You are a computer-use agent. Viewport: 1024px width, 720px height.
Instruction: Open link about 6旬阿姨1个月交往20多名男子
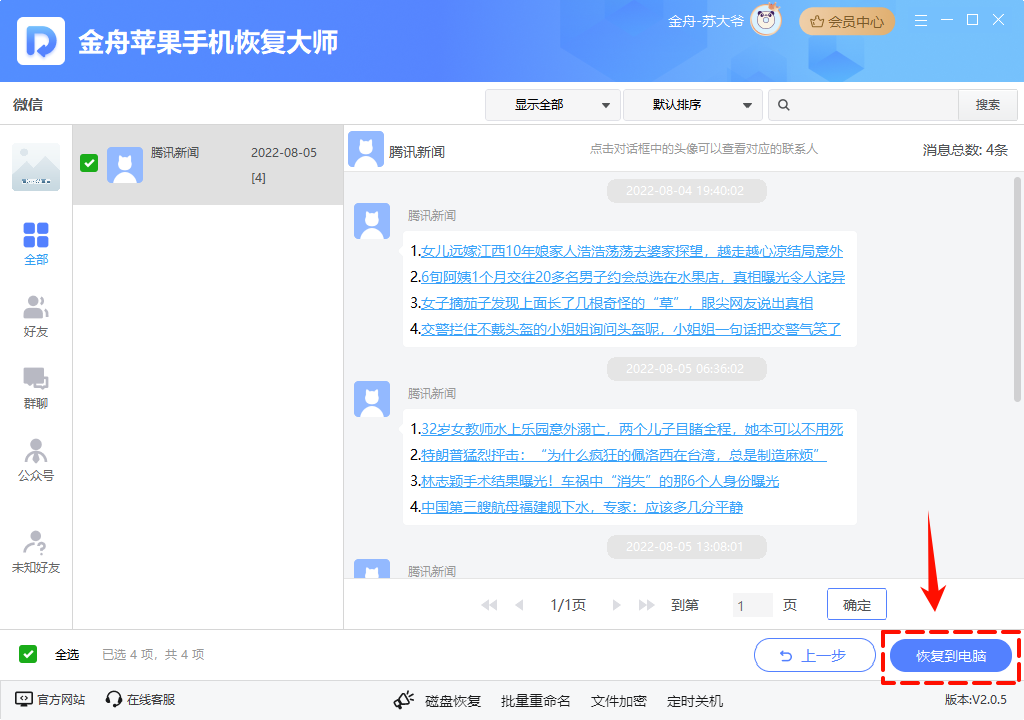click(x=633, y=277)
